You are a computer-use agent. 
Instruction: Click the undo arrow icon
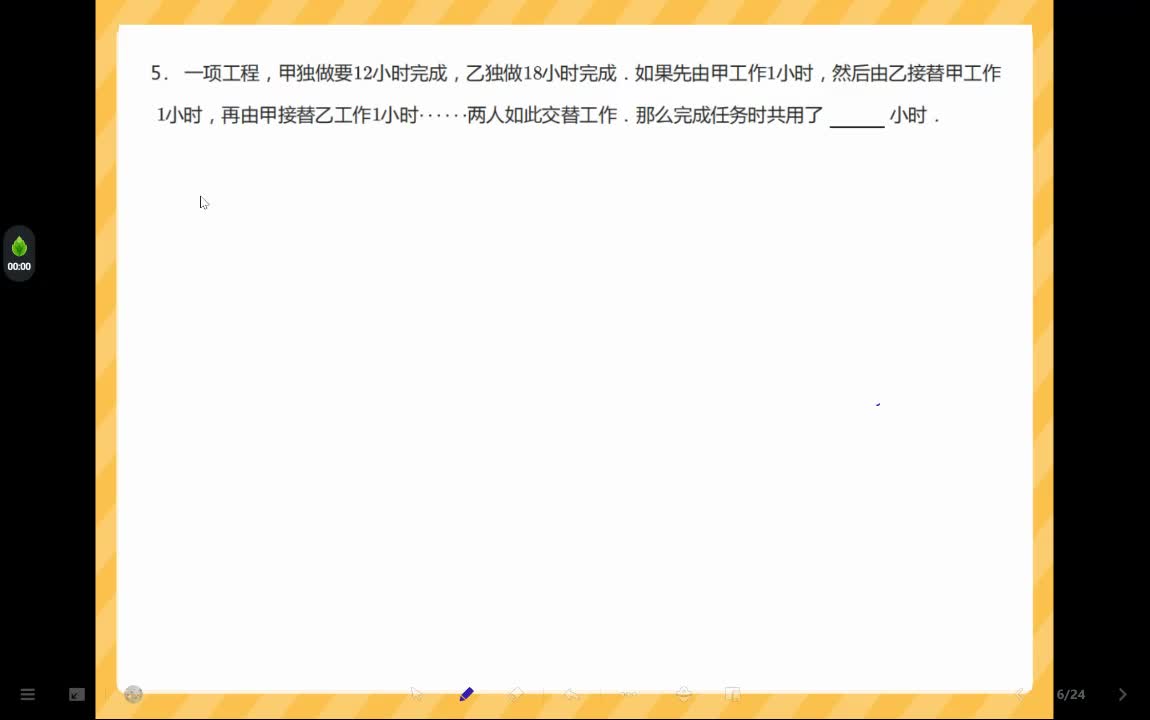click(572, 694)
